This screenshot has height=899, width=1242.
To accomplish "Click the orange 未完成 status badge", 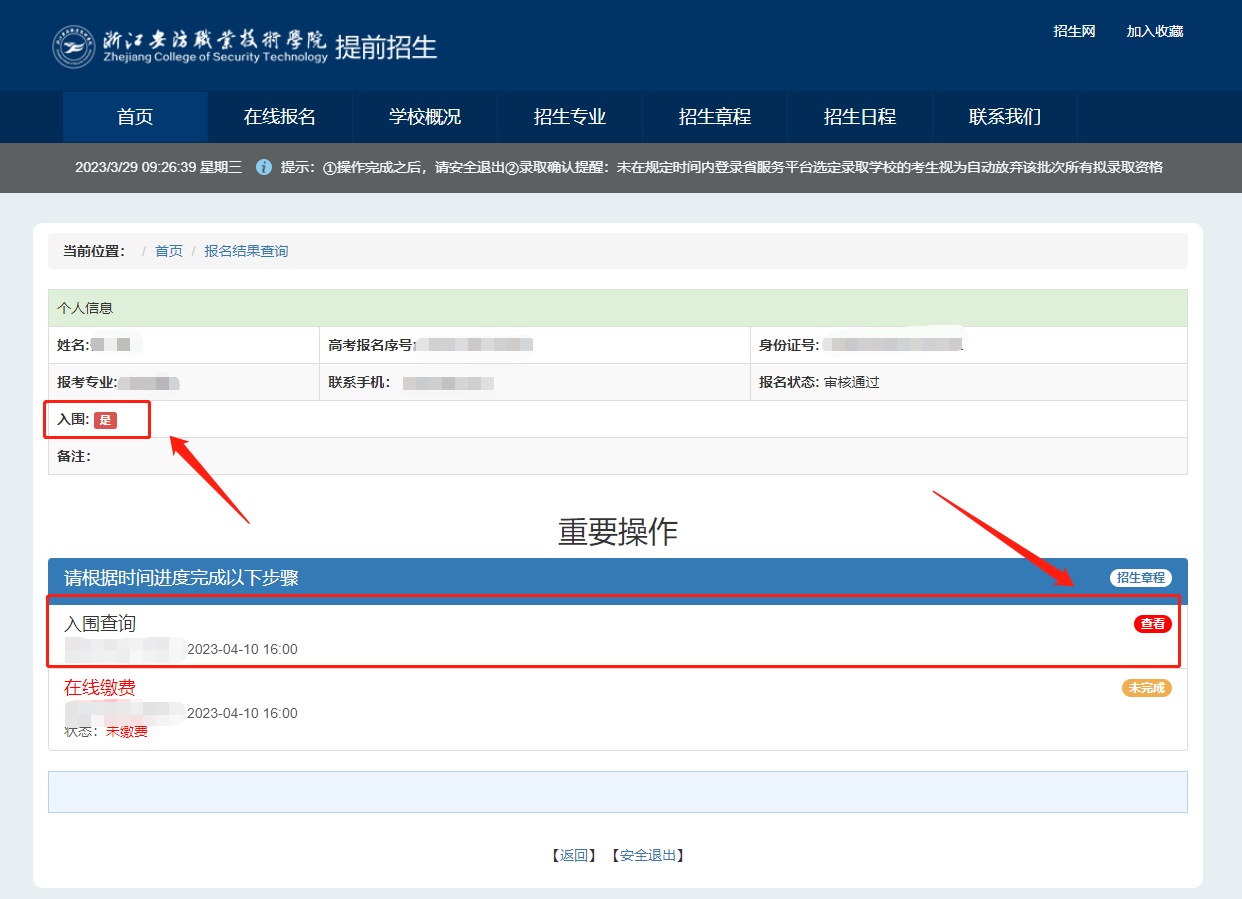I will [x=1146, y=688].
